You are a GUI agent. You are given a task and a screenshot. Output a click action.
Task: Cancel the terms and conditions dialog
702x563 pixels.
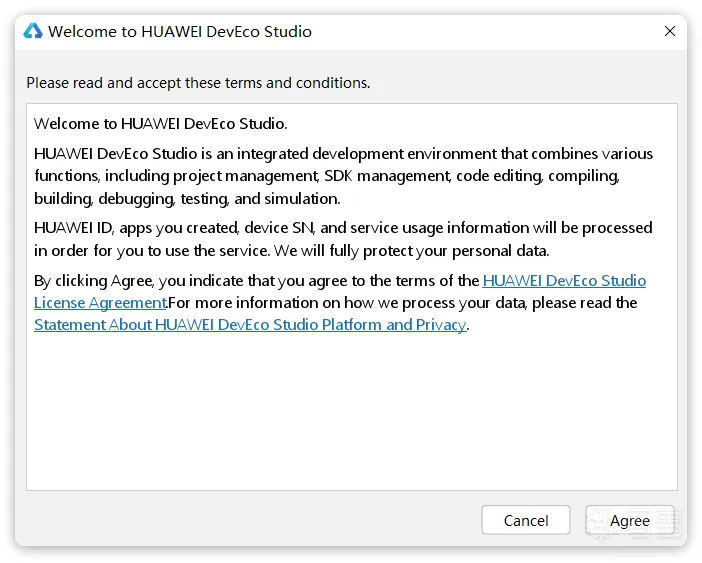point(525,520)
